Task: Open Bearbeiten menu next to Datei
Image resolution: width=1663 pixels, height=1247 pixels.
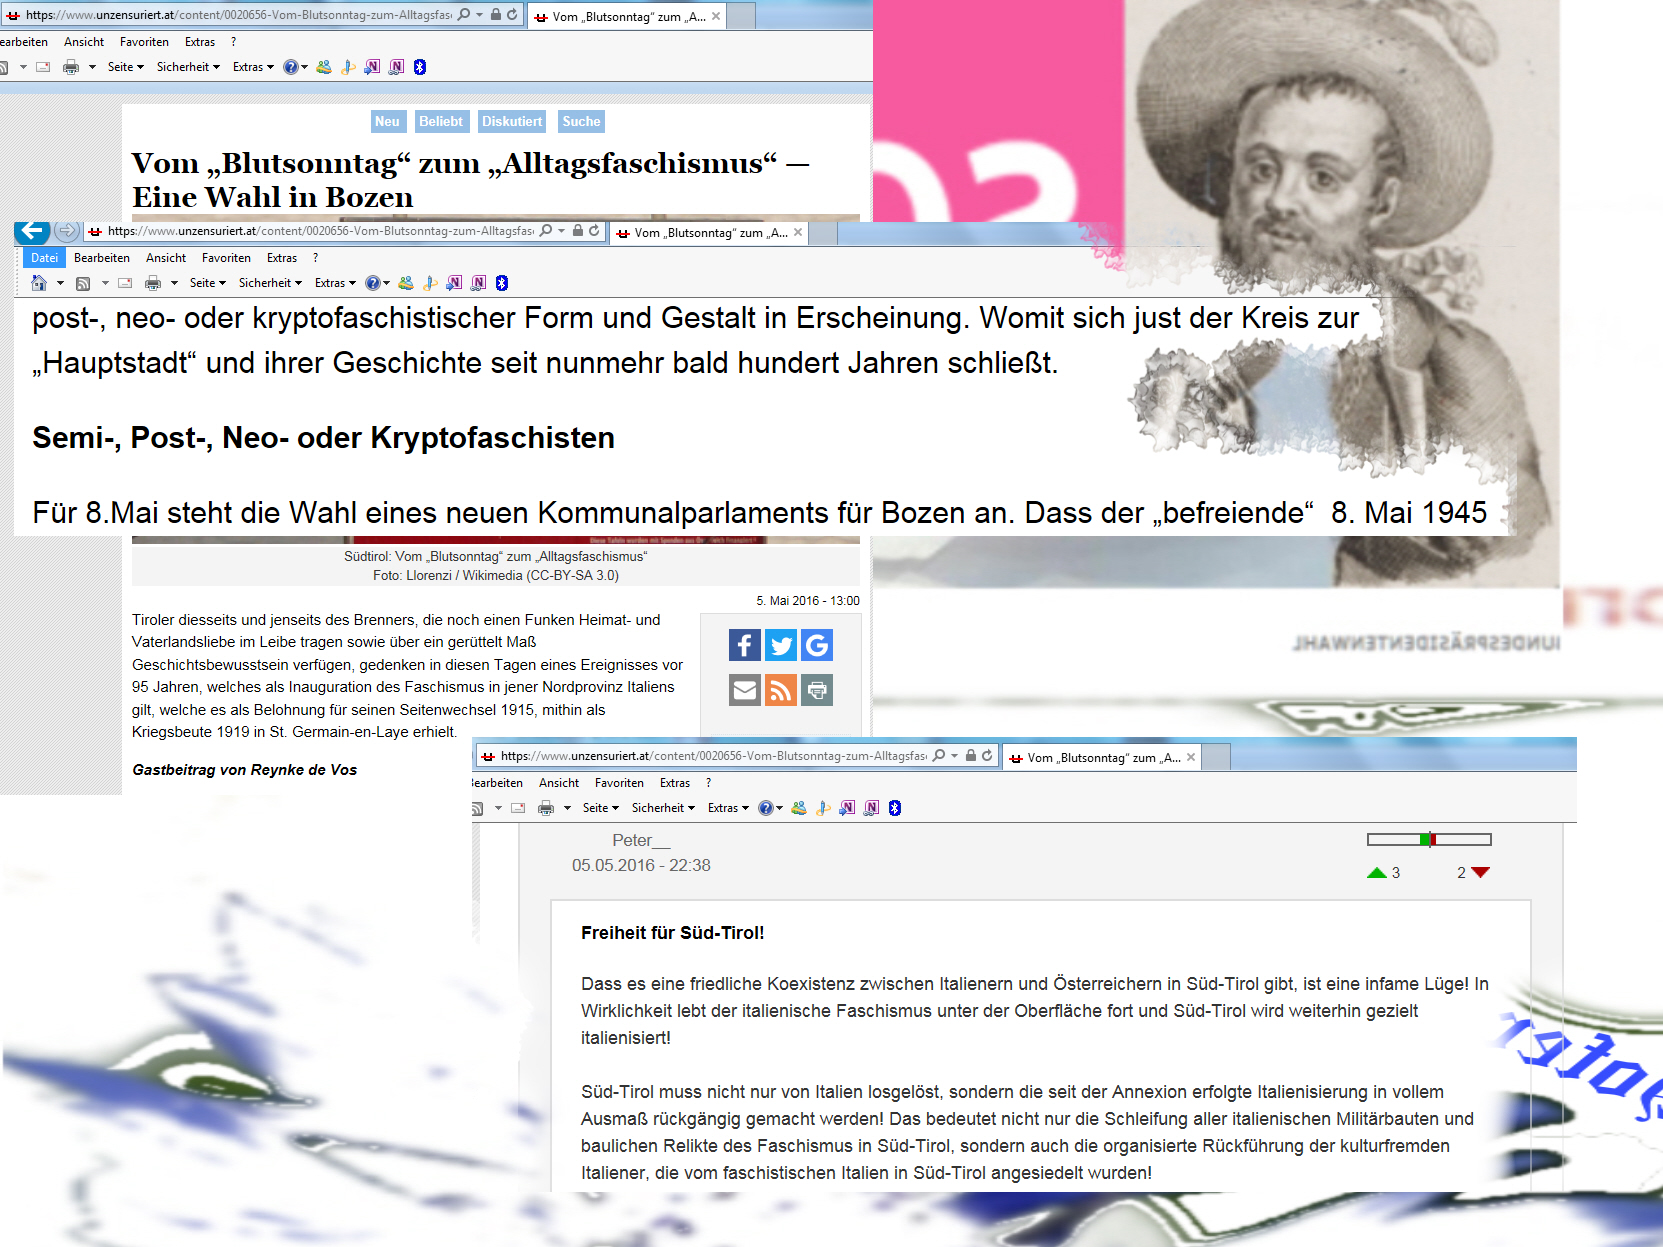Action: [102, 258]
